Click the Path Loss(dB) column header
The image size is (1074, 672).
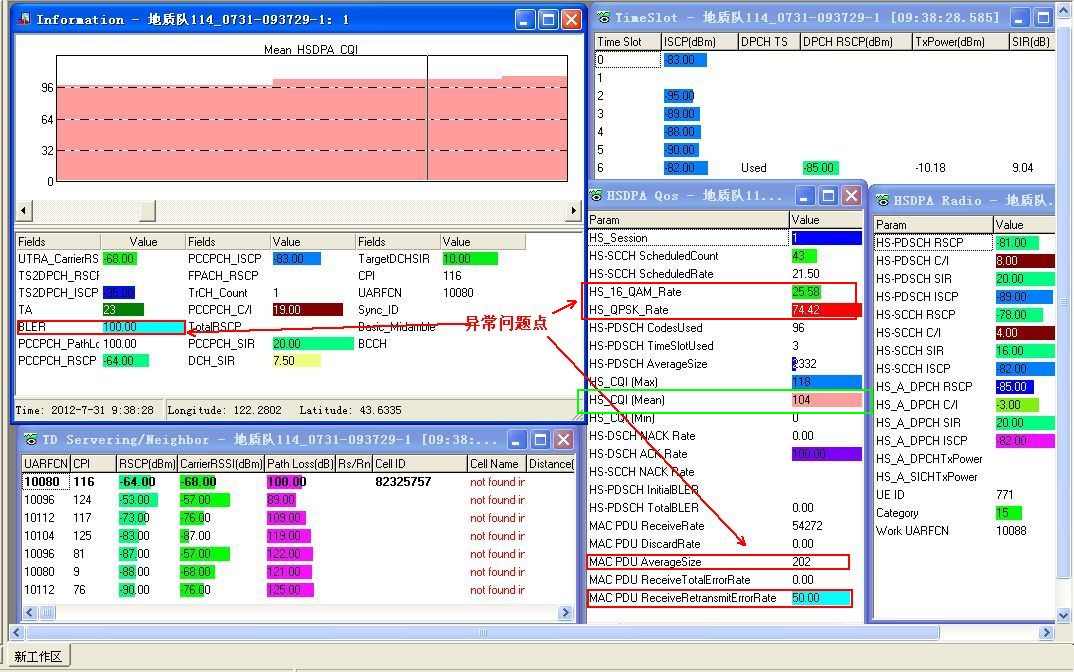300,464
